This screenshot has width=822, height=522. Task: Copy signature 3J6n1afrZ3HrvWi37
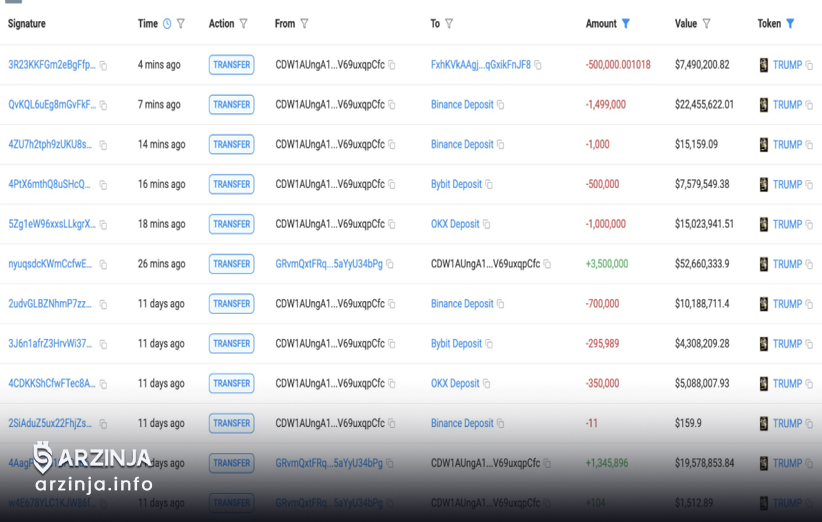pyautogui.click(x=103, y=344)
